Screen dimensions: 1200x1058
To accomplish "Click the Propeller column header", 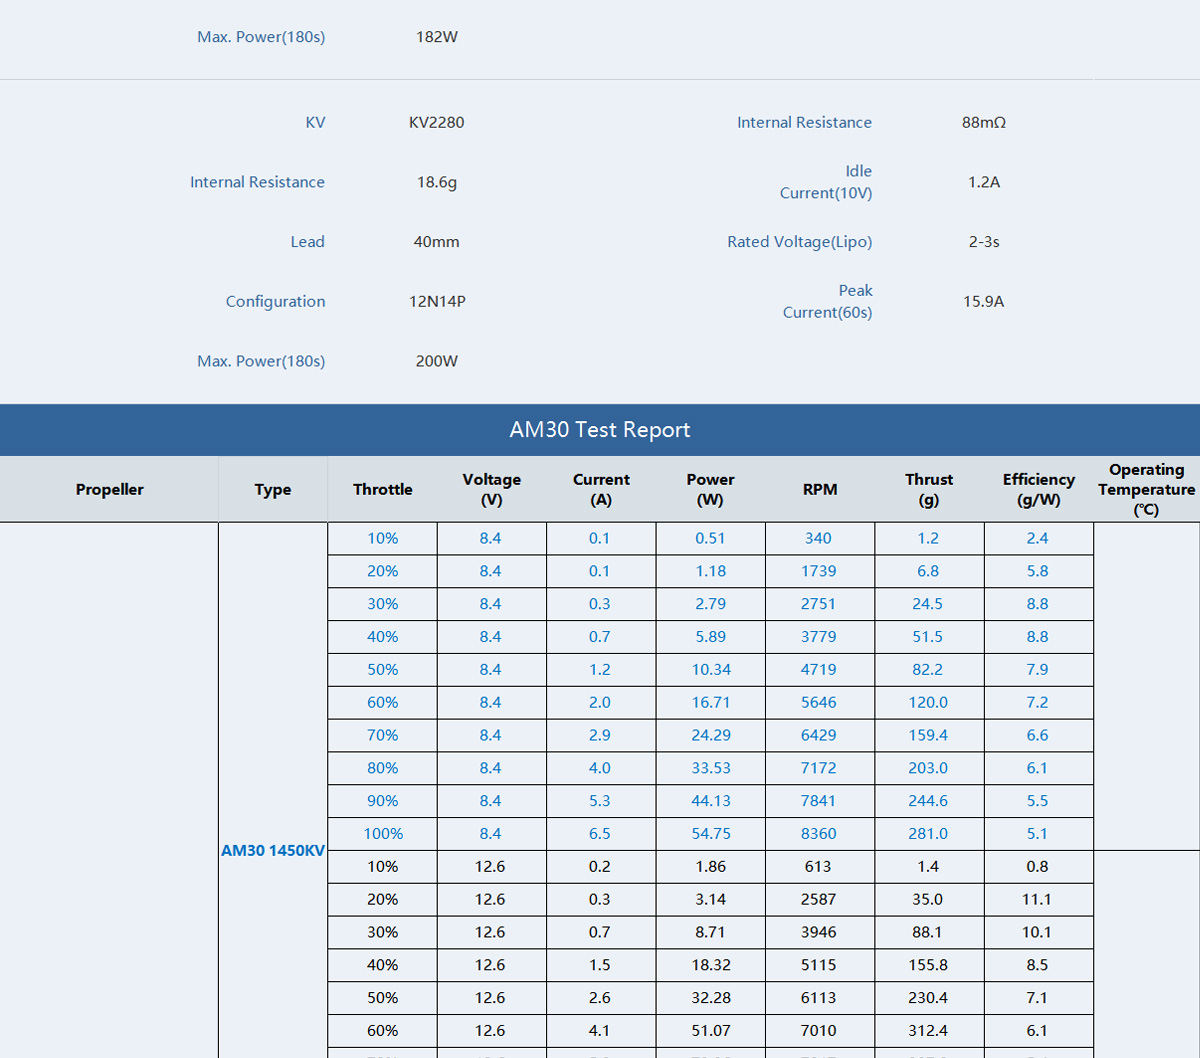I will tap(110, 489).
